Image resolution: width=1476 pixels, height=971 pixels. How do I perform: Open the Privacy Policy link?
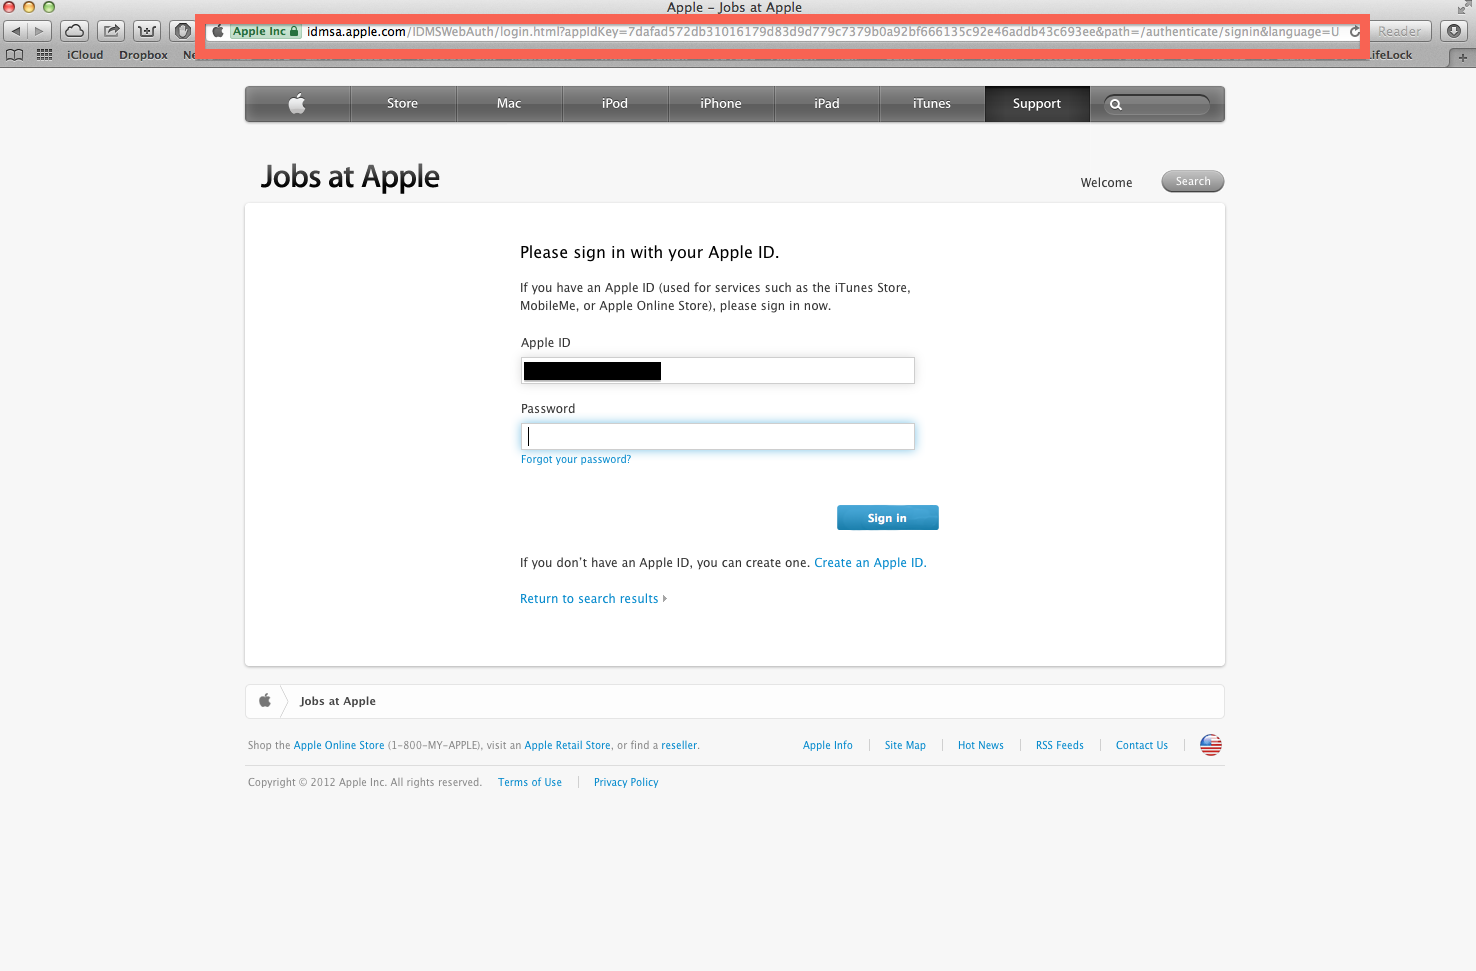[626, 782]
